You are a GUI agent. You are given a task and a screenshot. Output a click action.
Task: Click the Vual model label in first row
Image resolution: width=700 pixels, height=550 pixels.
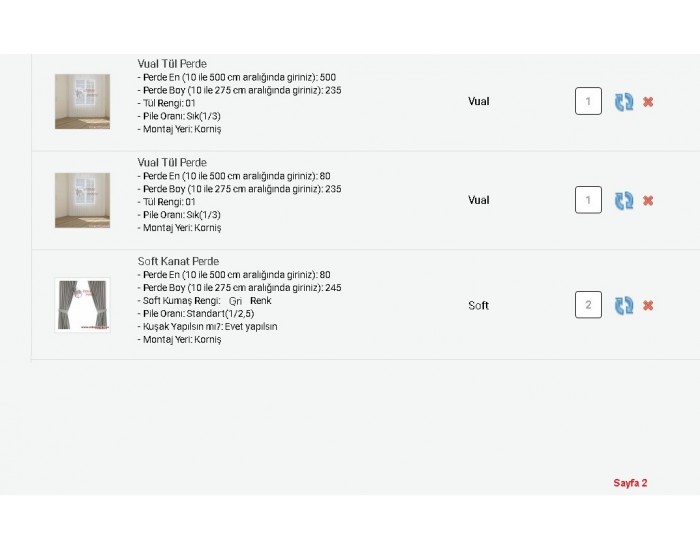479,101
